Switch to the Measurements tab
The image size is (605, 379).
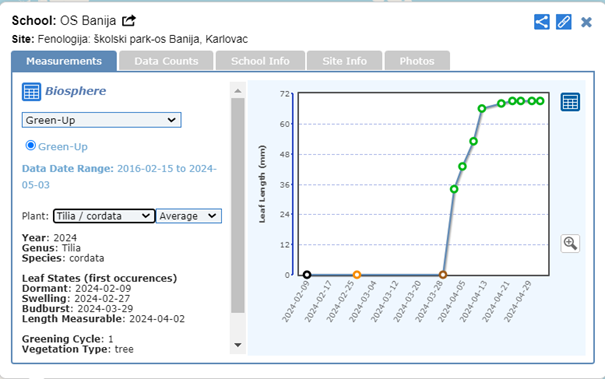64,61
